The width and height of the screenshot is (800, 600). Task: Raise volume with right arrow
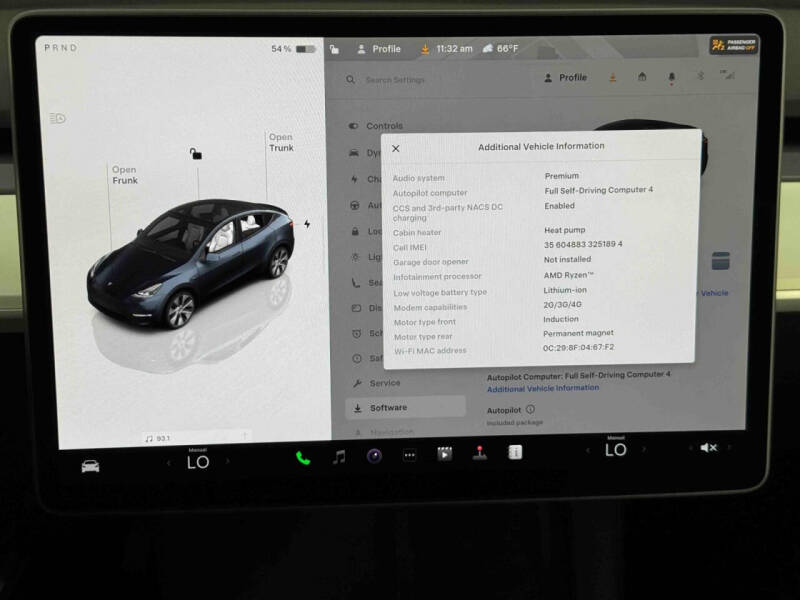point(730,447)
